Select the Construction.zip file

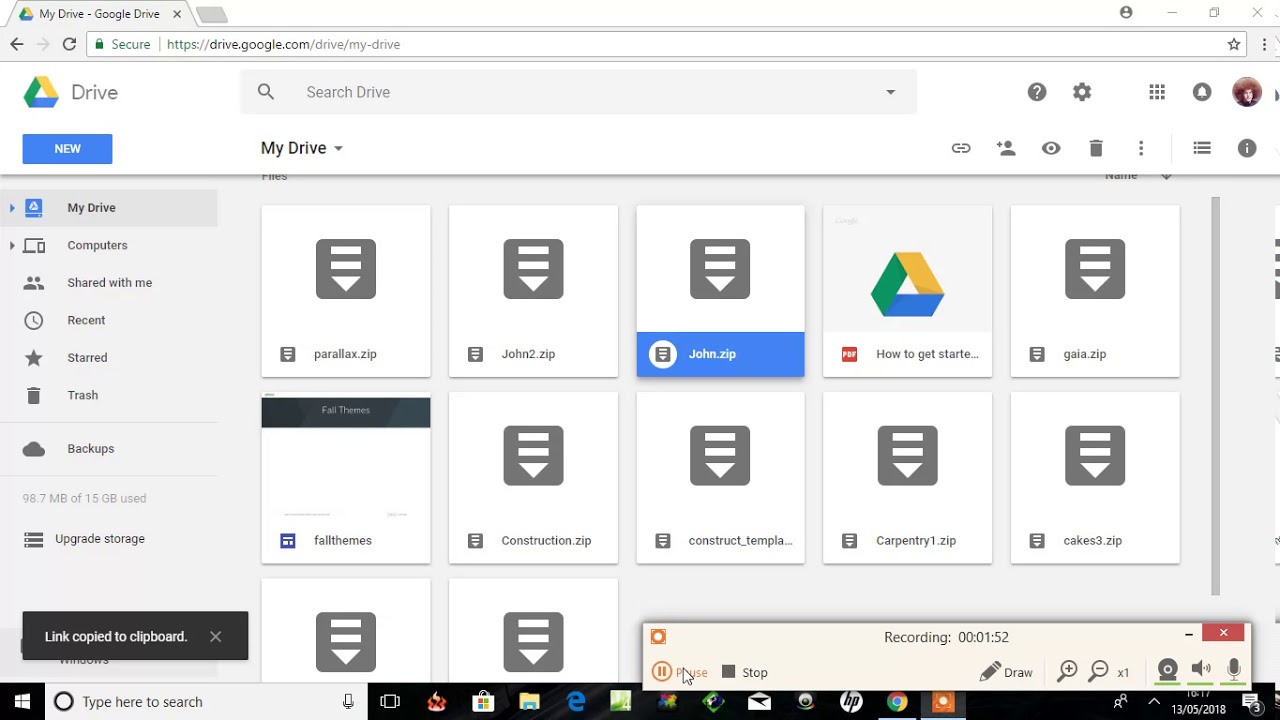tap(533, 478)
